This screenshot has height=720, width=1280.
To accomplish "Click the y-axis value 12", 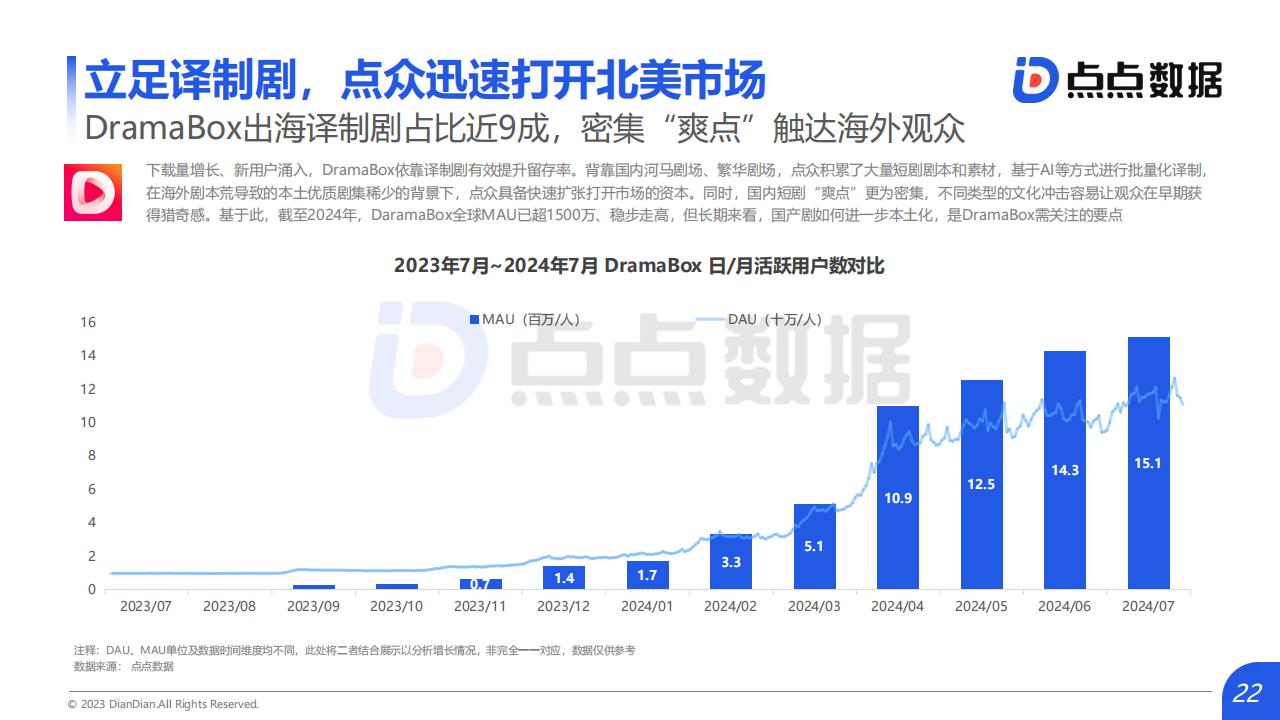I will (x=87, y=389).
